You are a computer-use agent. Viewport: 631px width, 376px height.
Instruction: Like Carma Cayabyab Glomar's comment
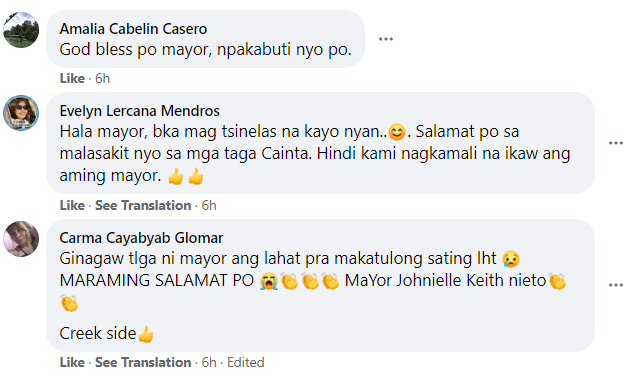(x=72, y=362)
